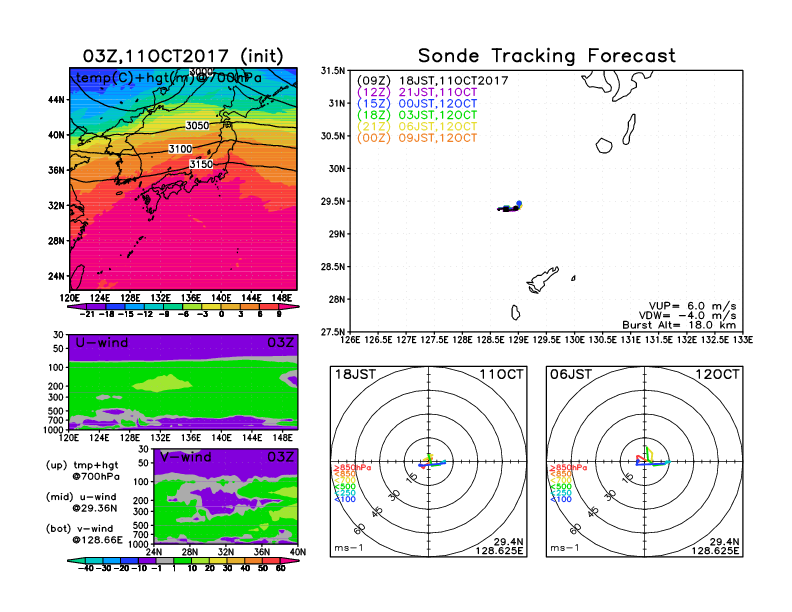This screenshot has height=612, width=792.
Task: Click the '1000' pressure tick on the U-wind panel
Action: [x=54, y=430]
